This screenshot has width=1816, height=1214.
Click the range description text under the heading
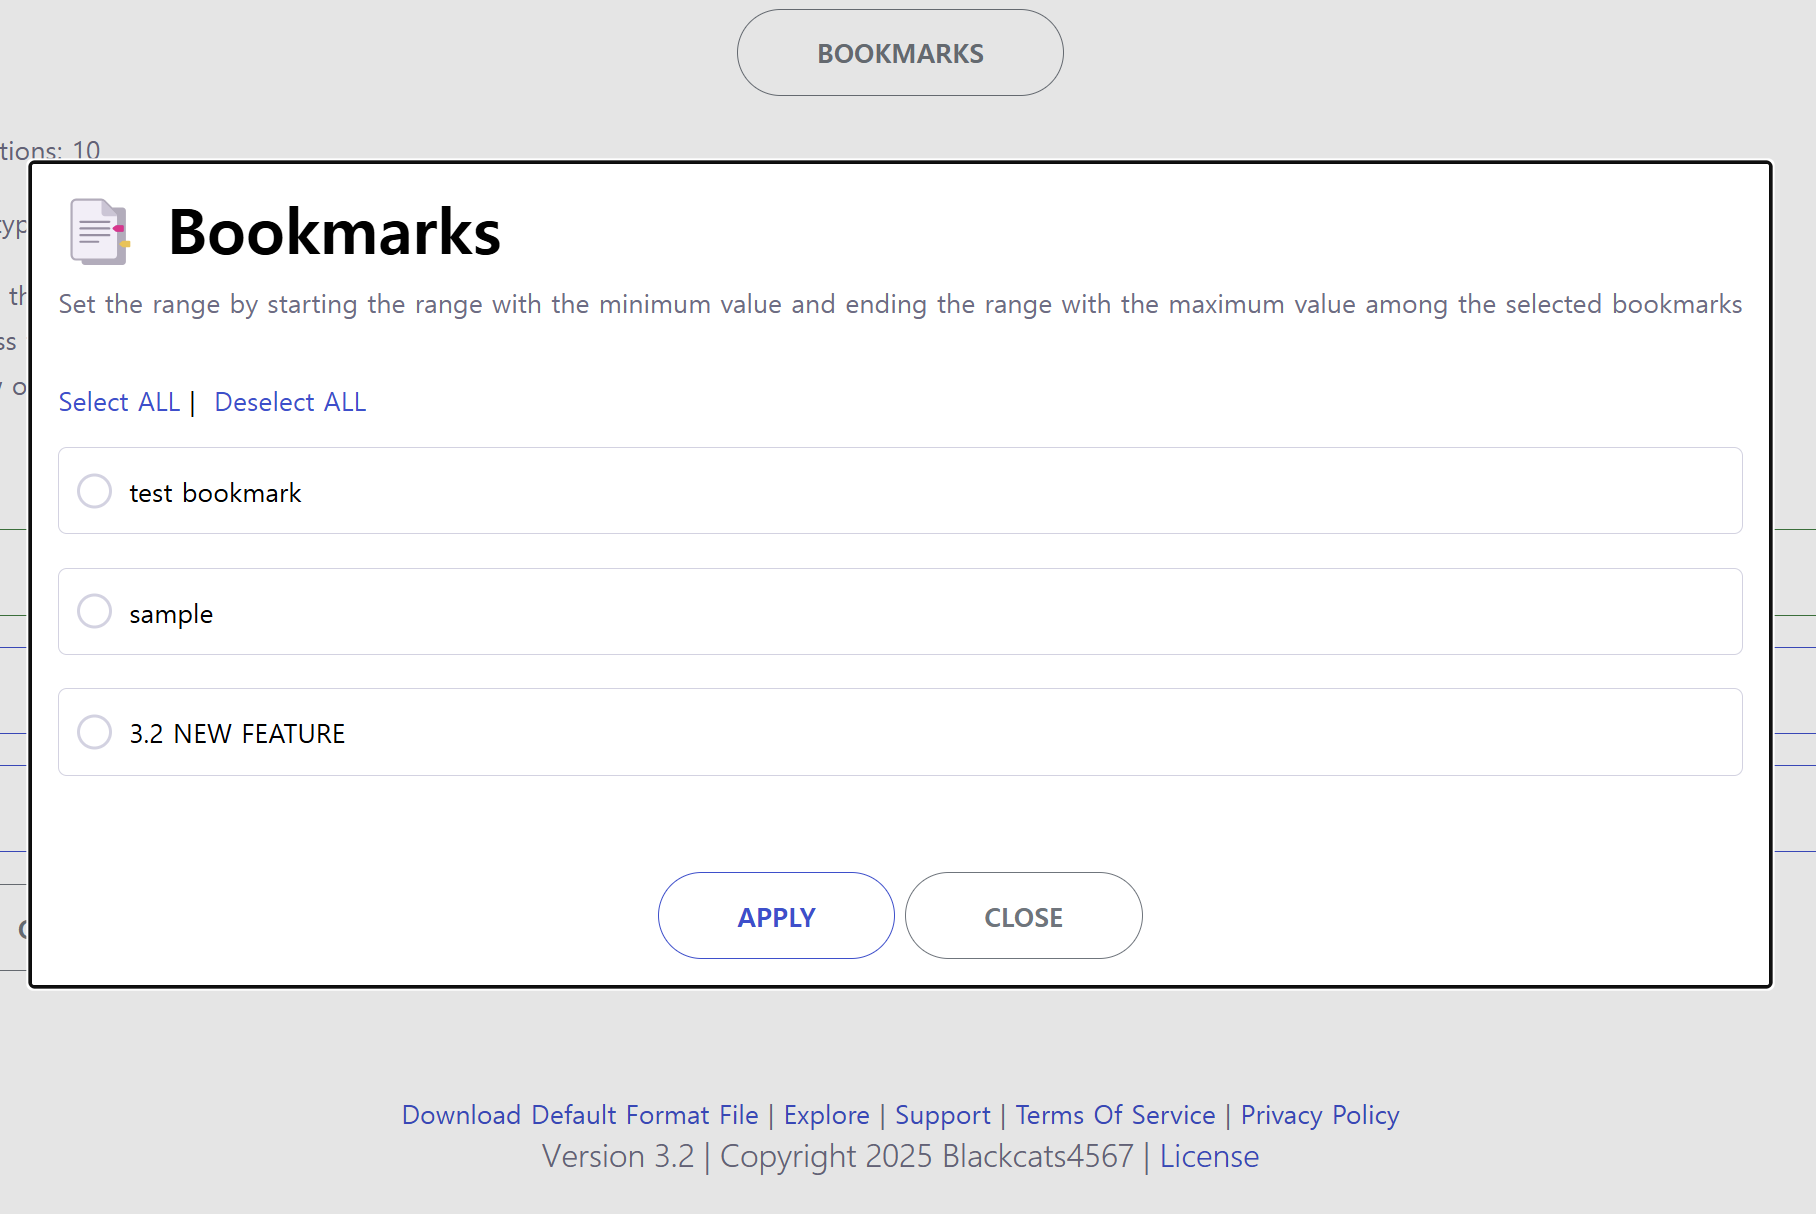pyautogui.click(x=900, y=304)
